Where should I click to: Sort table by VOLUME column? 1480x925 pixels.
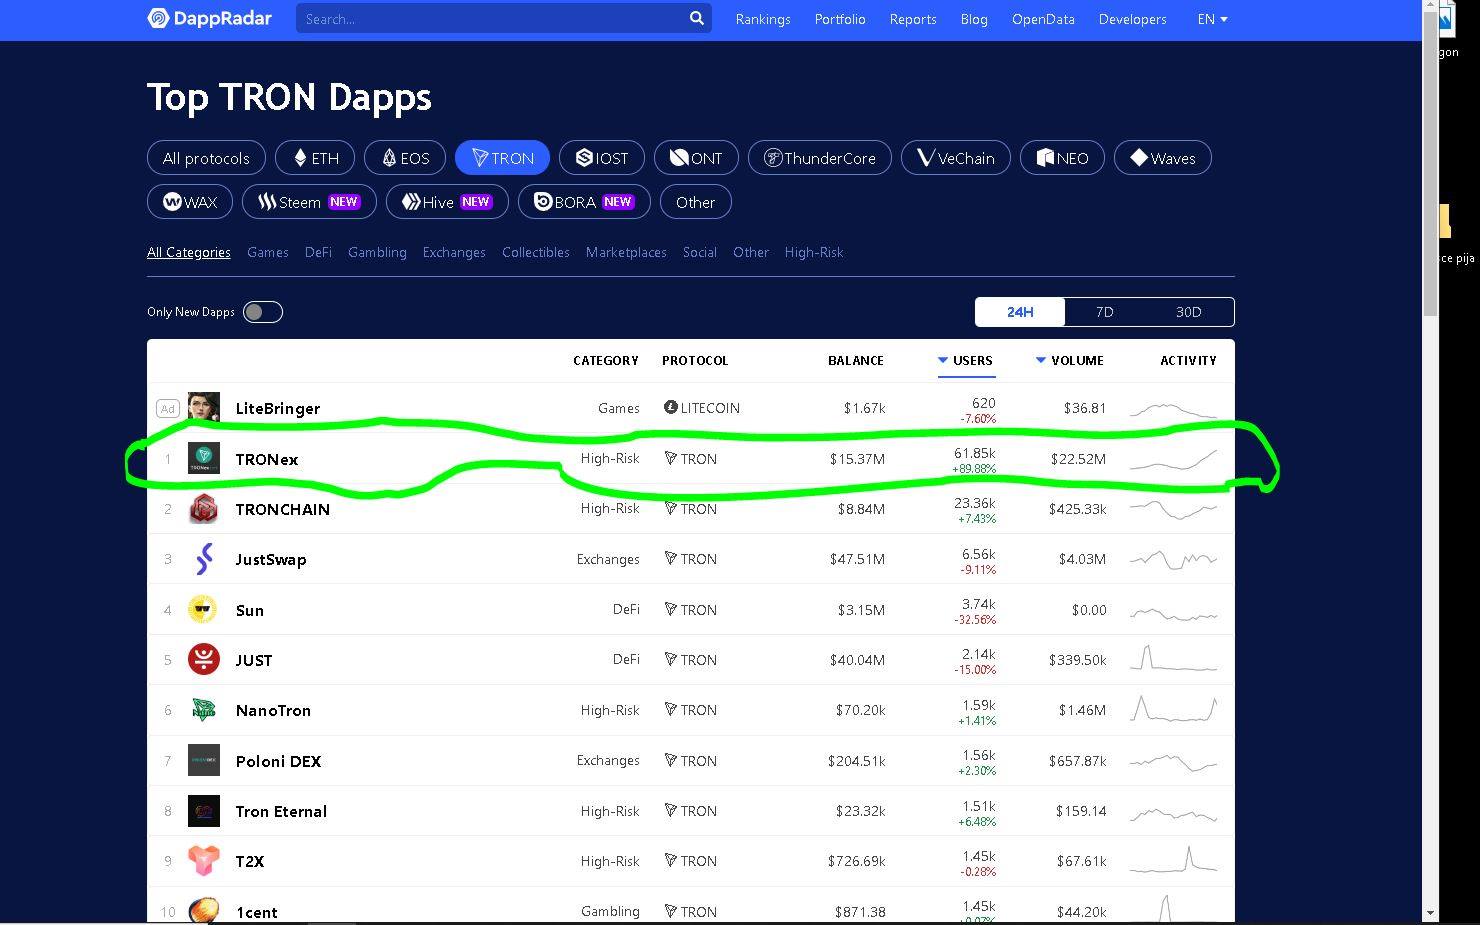tap(1070, 360)
